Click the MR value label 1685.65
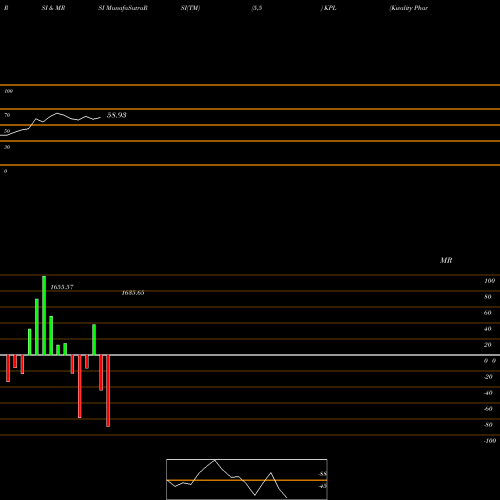The image size is (500, 500). pyautogui.click(x=133, y=293)
